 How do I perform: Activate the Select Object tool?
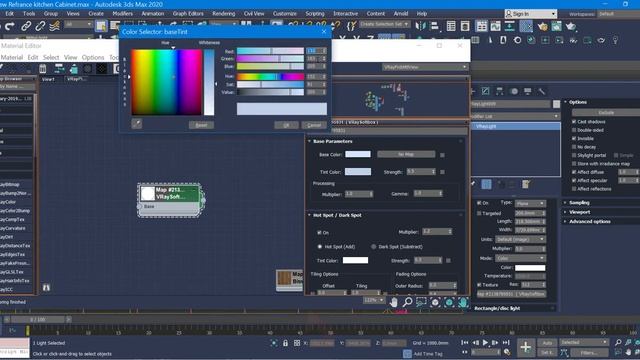coord(101,27)
